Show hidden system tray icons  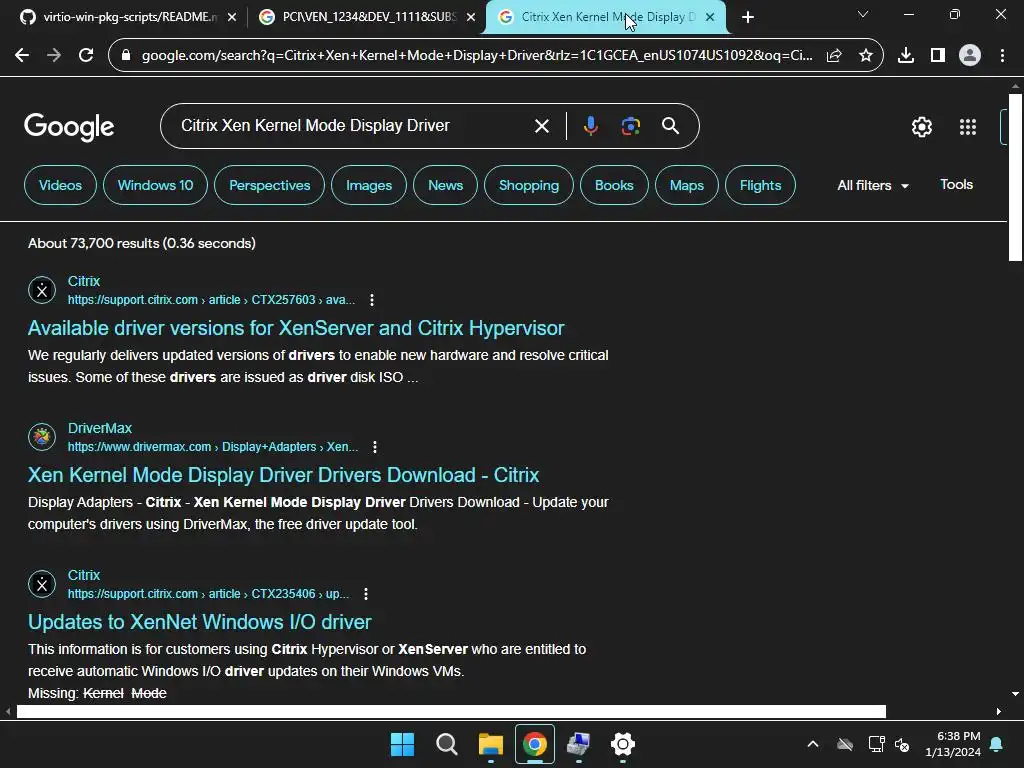[813, 744]
